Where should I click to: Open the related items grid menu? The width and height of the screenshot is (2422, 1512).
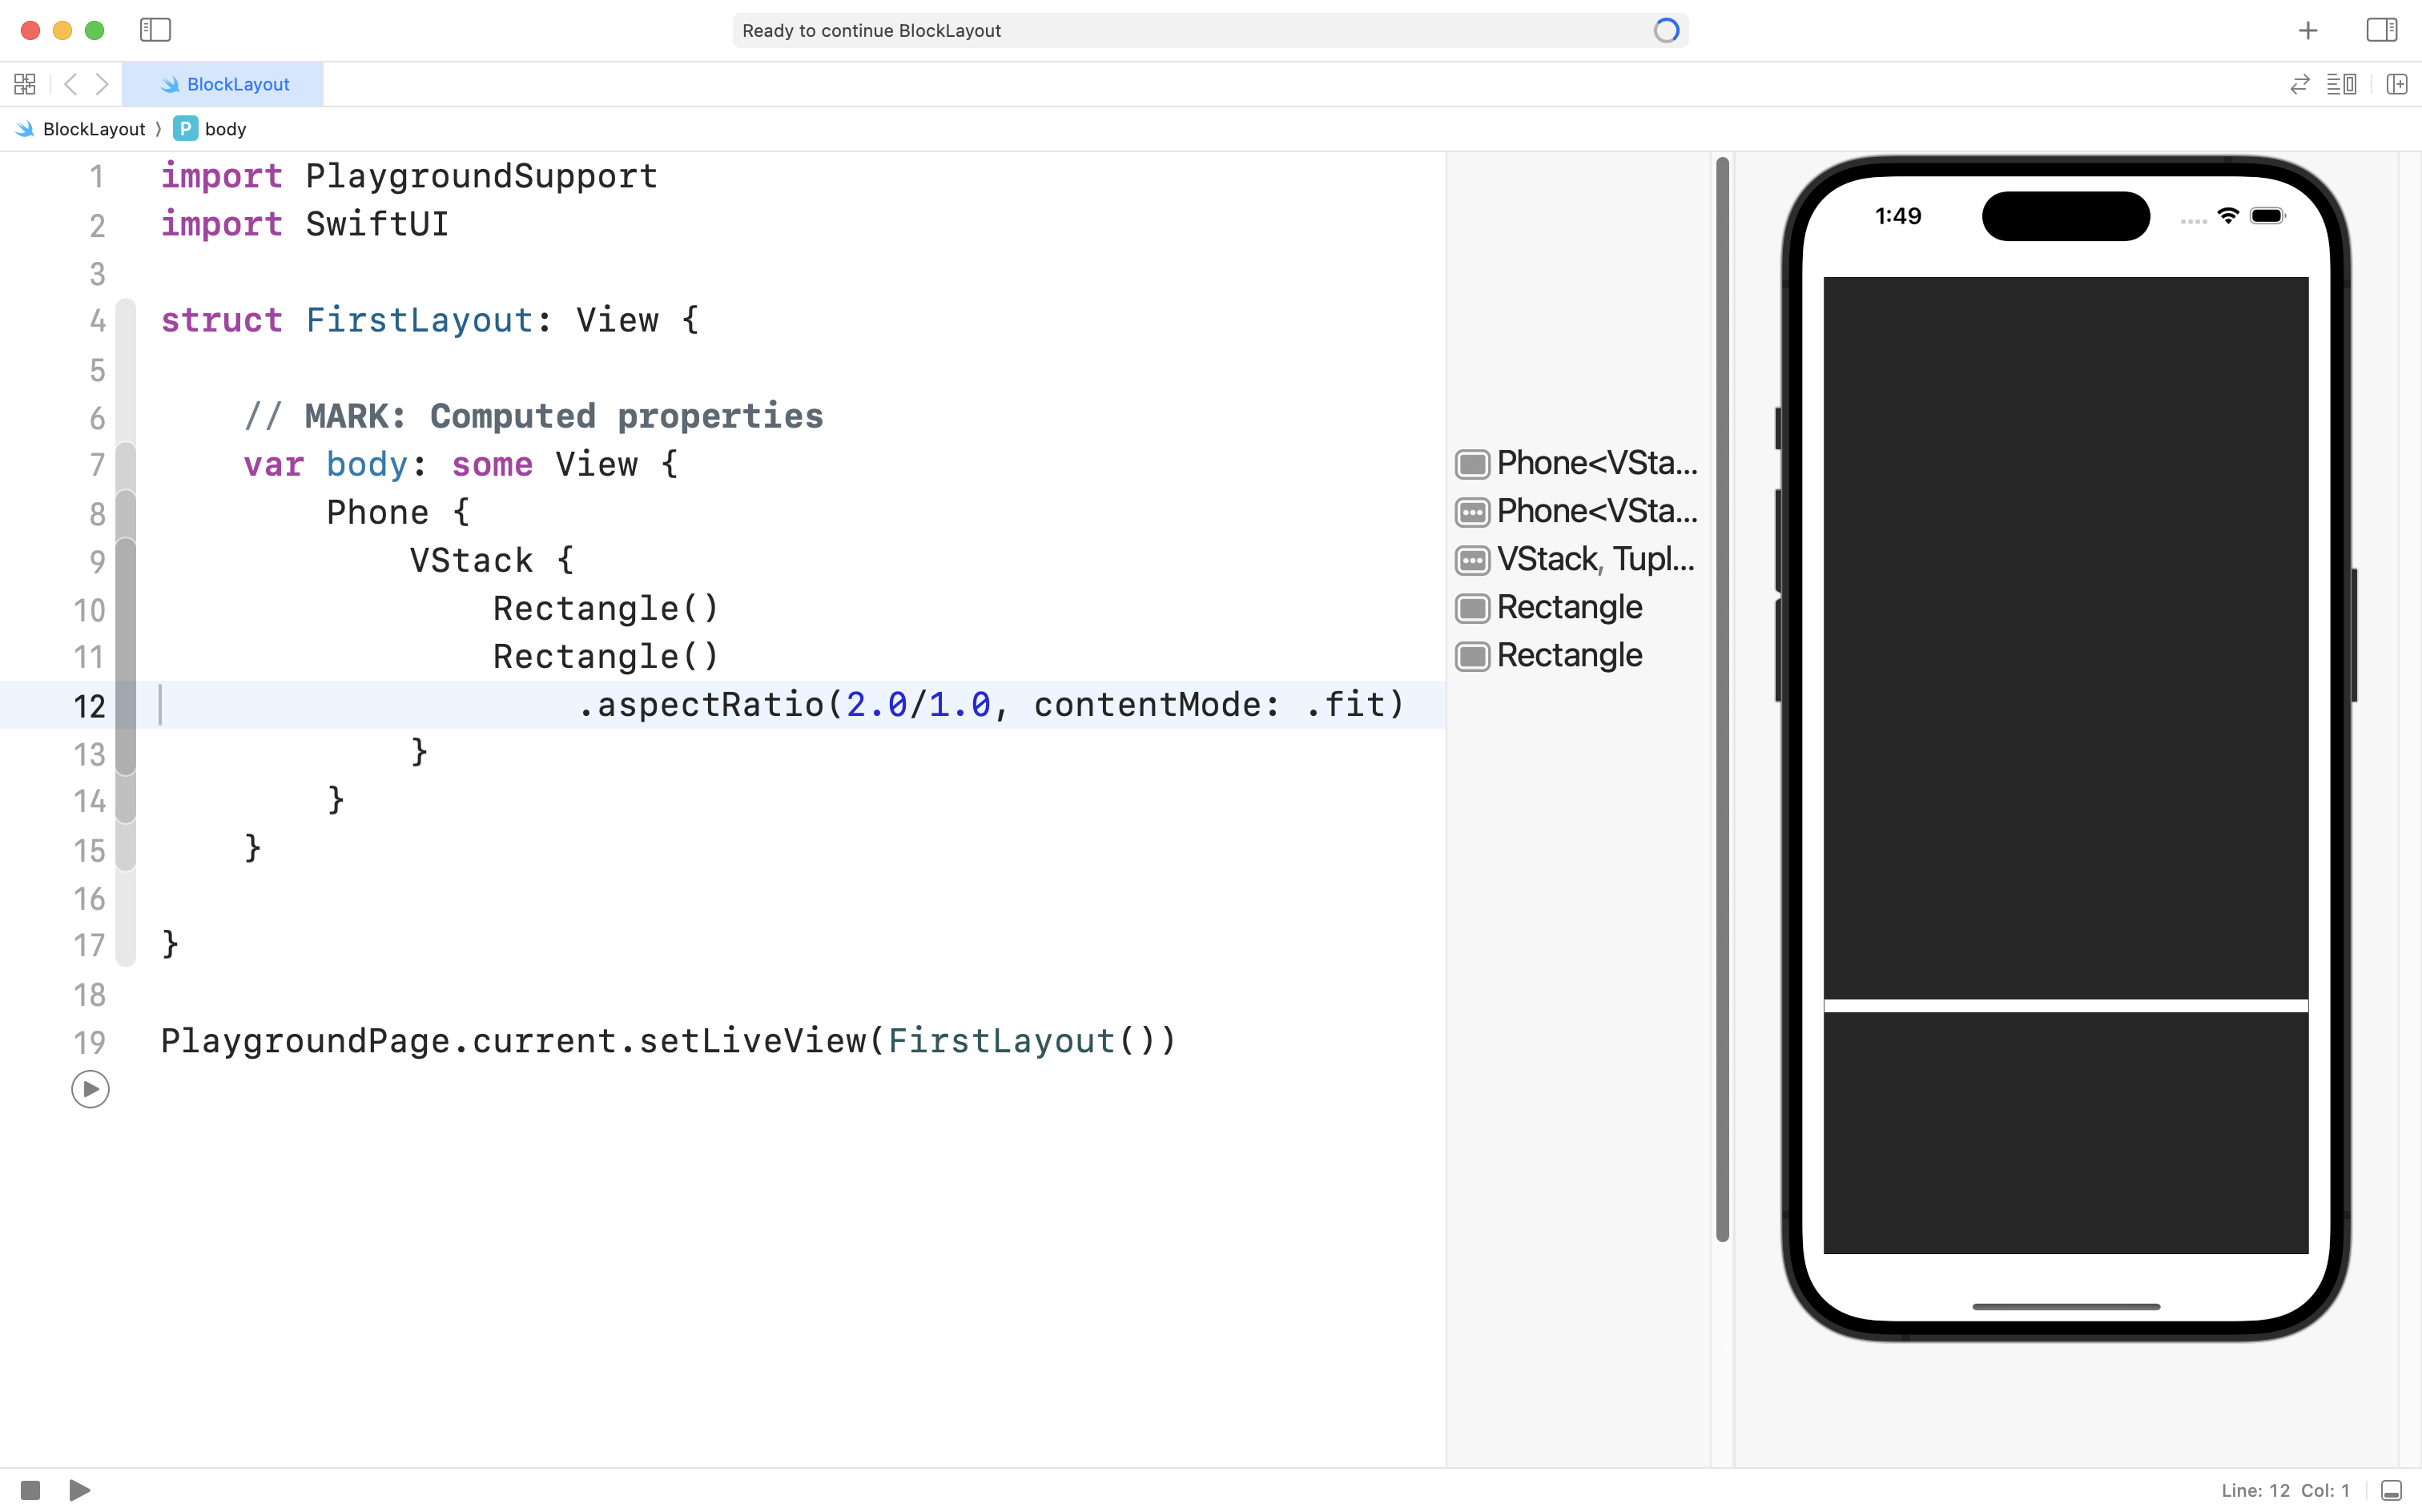[x=25, y=84]
